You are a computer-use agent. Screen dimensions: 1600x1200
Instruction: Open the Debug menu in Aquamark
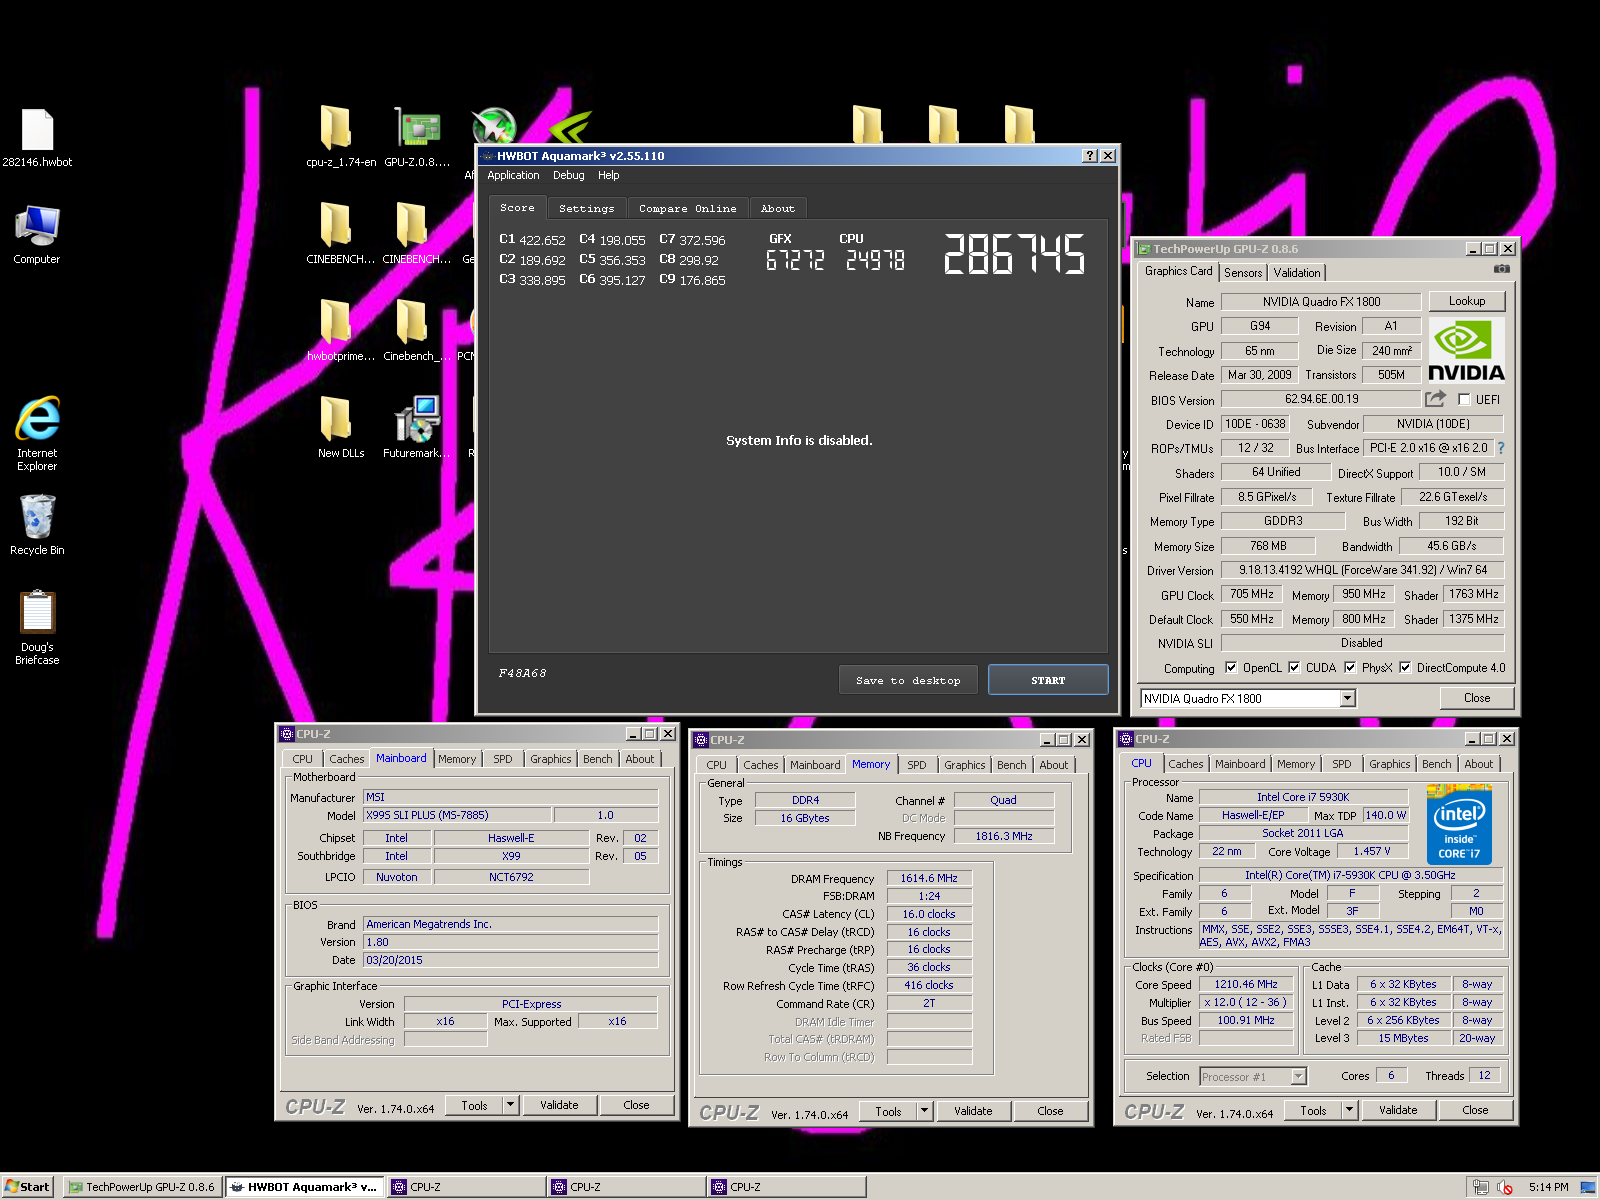569,175
